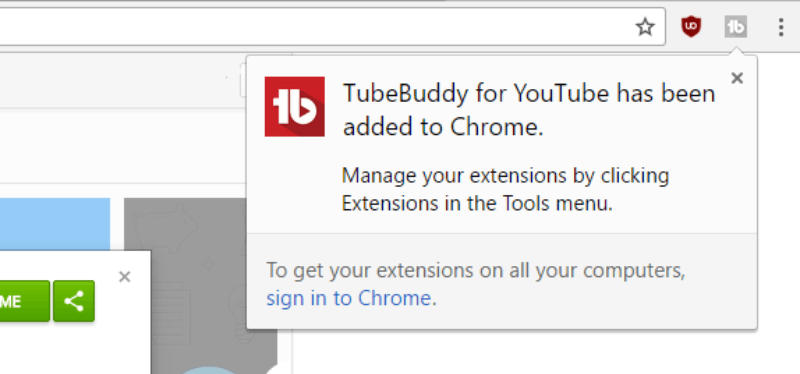Click the red TubeBuddy logo in the notification
The image size is (800, 374).
pos(294,107)
